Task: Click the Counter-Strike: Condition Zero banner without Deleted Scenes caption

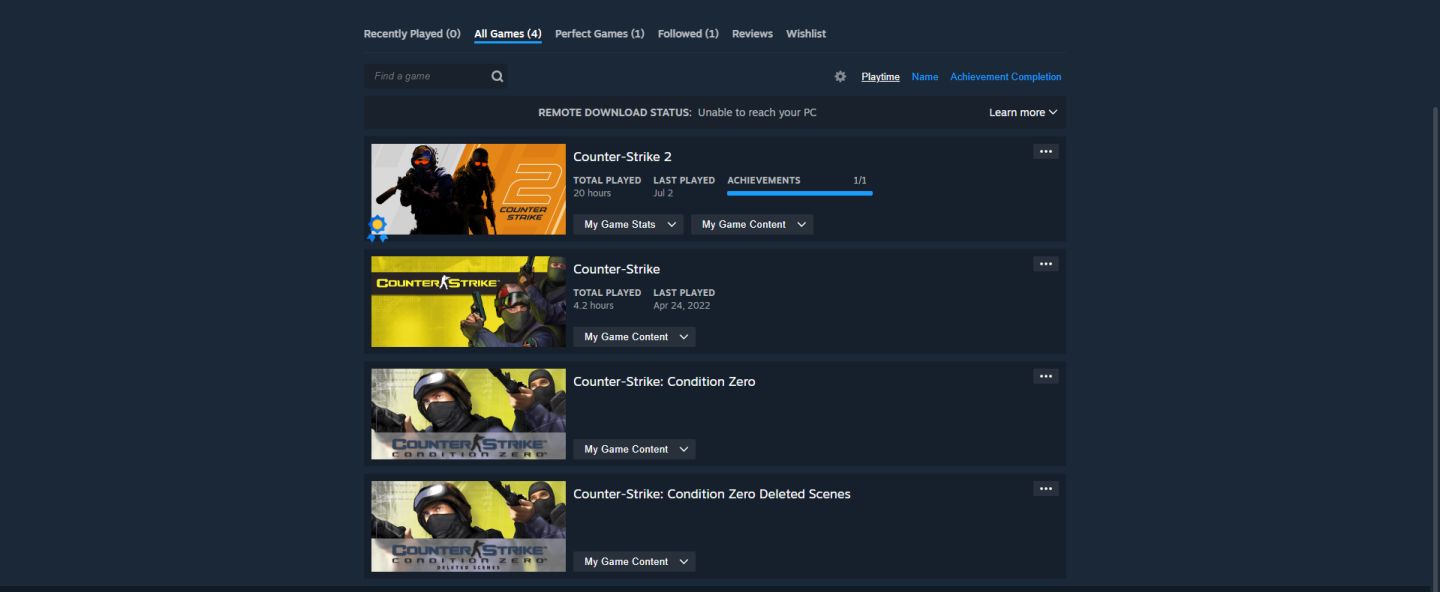Action: coord(468,414)
